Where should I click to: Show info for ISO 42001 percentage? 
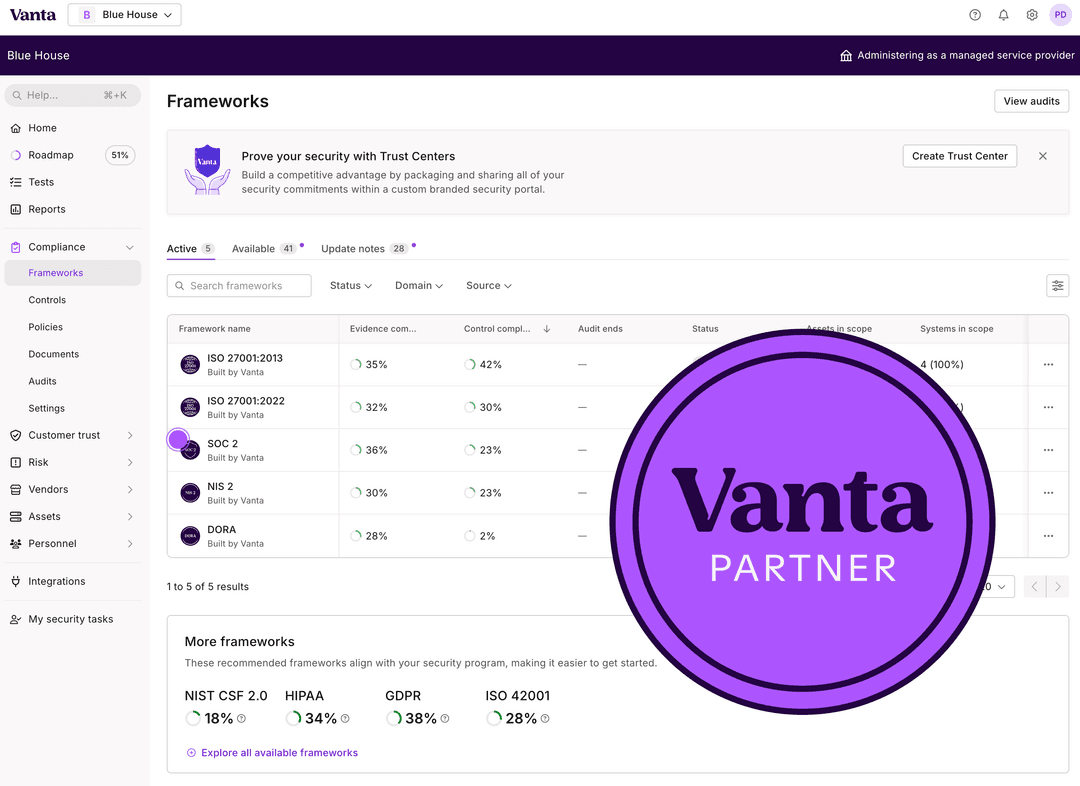(546, 718)
